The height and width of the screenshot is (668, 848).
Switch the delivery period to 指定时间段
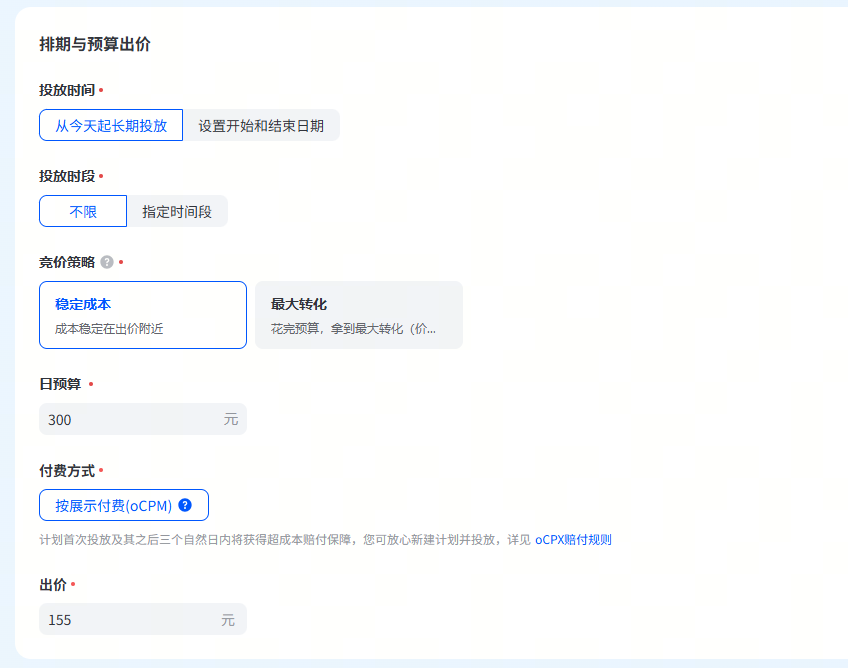(x=177, y=212)
